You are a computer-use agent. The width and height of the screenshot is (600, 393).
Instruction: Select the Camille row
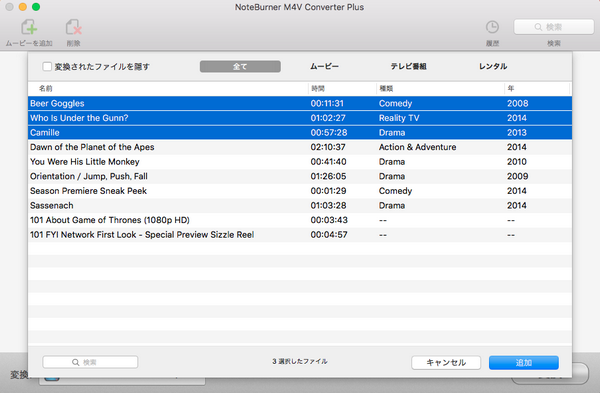point(300,132)
